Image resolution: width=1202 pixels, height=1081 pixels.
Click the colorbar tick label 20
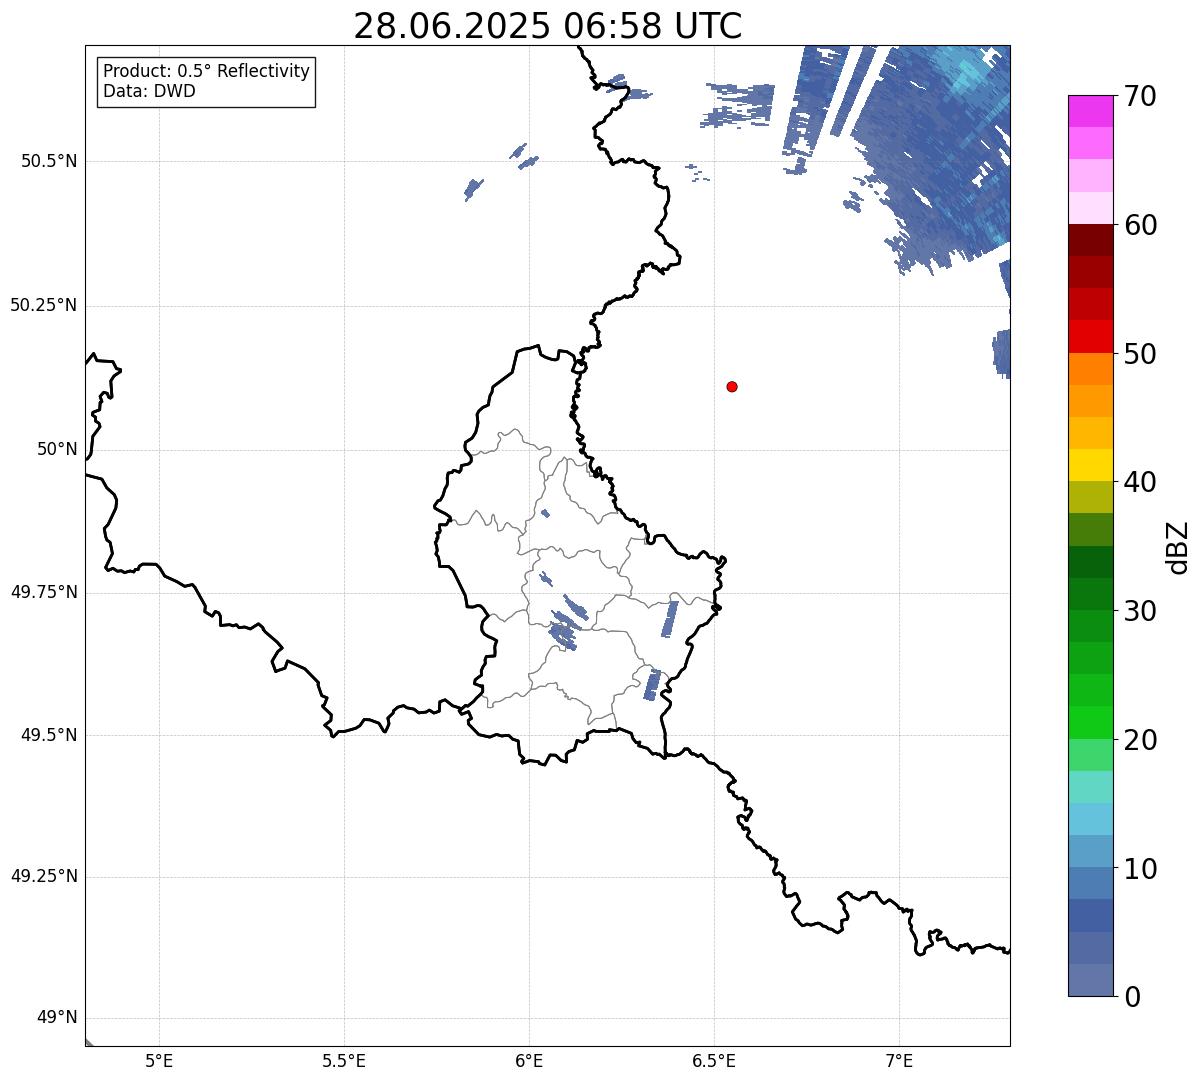pos(1140,740)
